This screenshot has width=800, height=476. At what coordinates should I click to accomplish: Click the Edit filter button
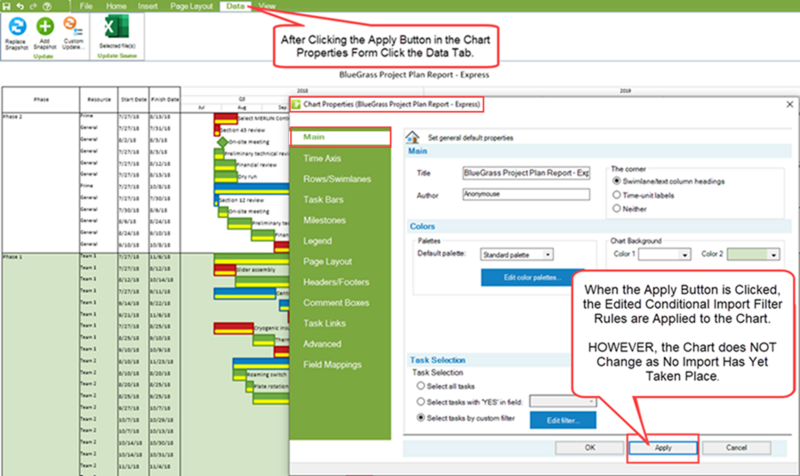tap(563, 420)
